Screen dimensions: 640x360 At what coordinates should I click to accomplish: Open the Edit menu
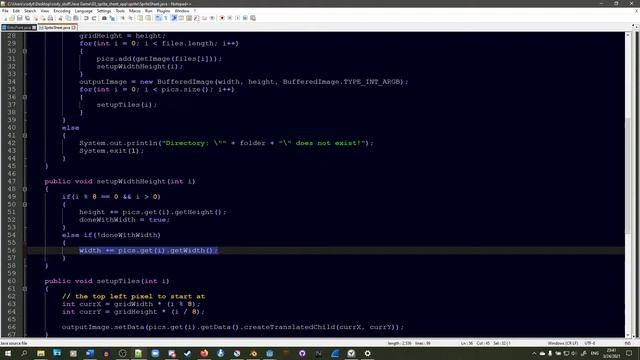[x=16, y=11]
